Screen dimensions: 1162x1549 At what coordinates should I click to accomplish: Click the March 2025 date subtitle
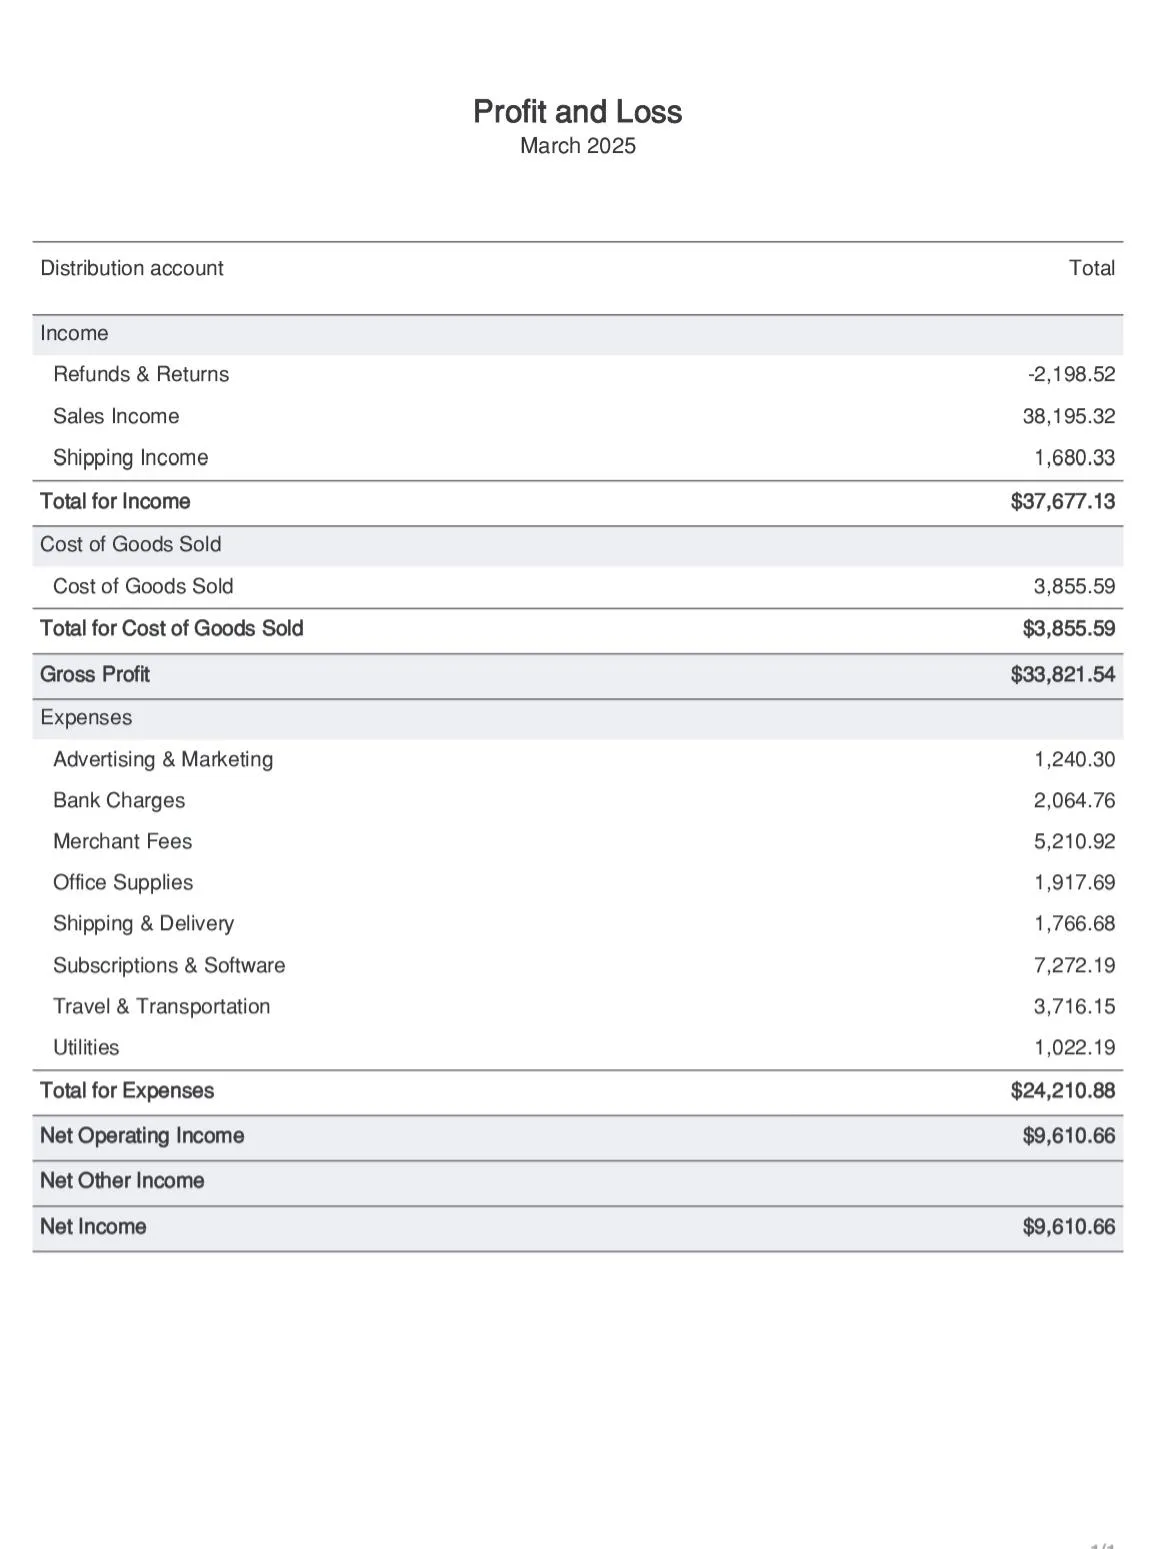[x=577, y=146]
